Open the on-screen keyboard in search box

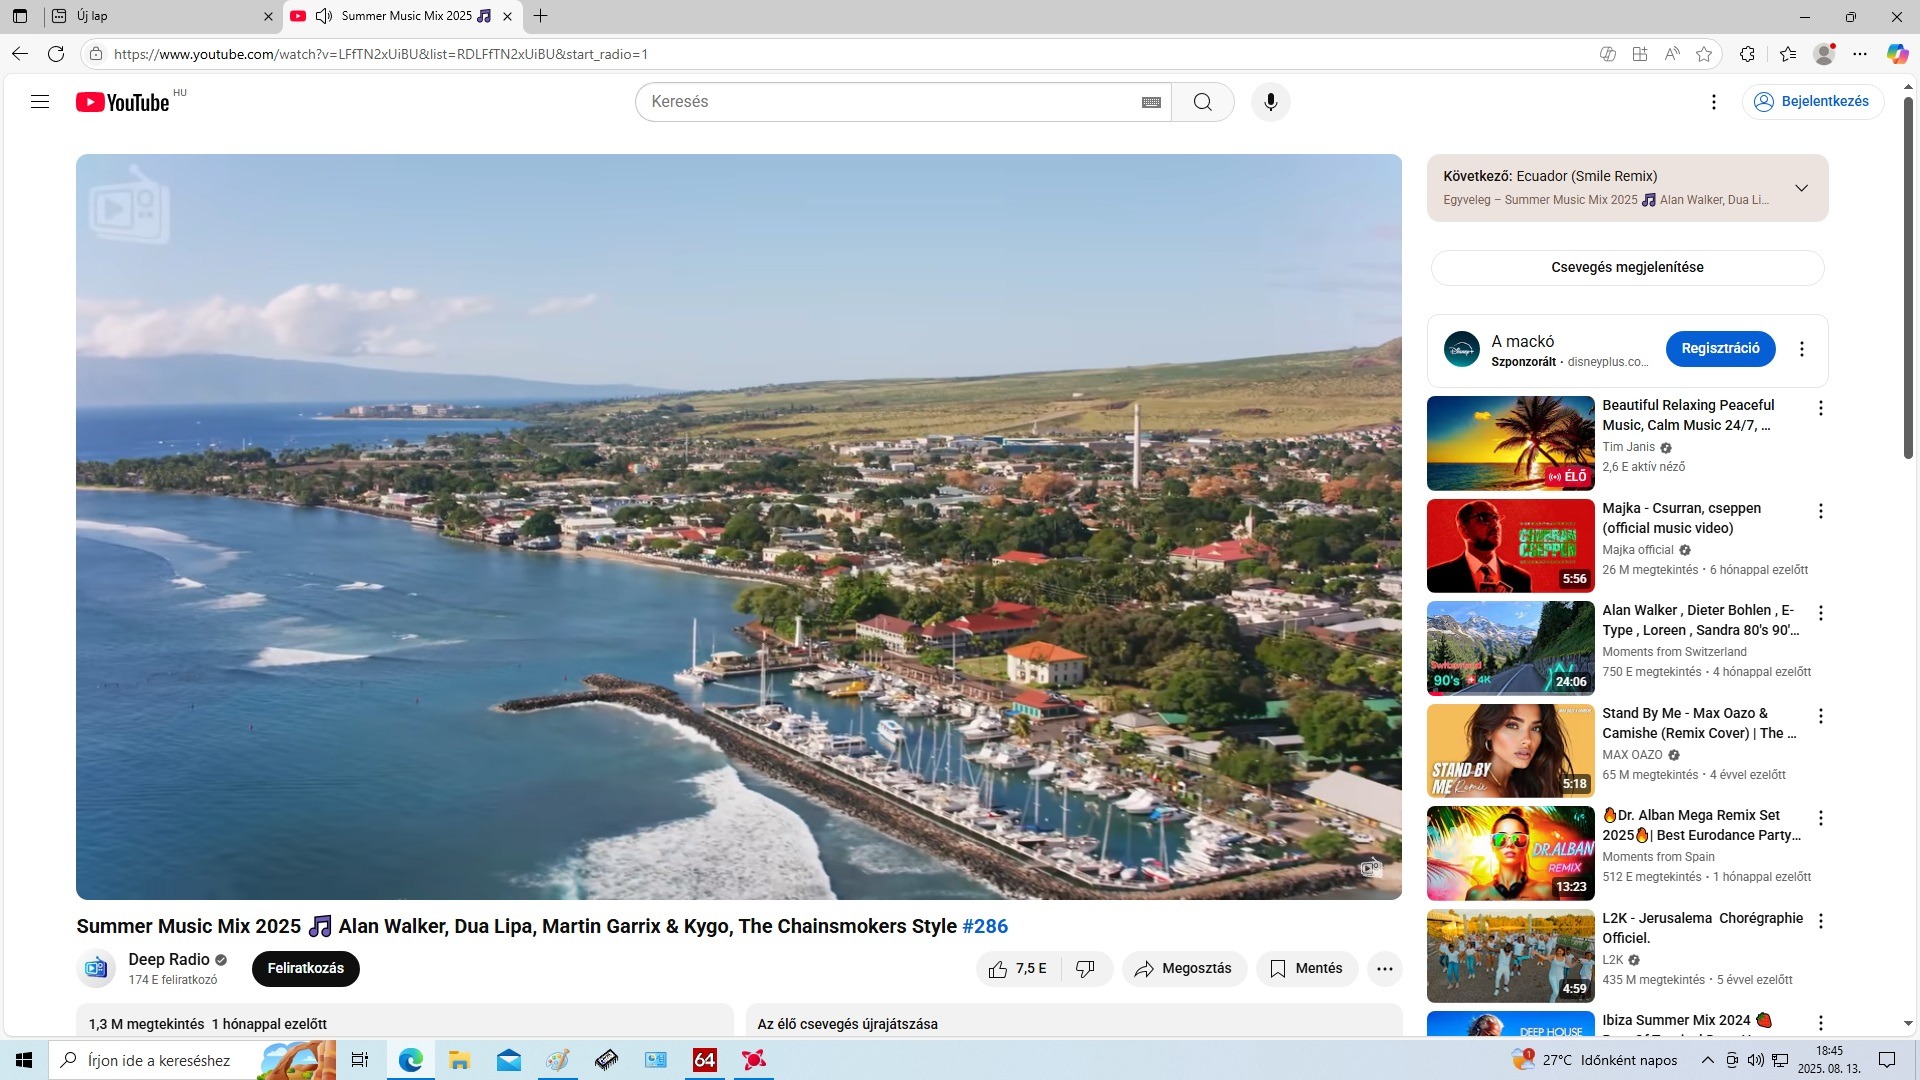tap(1151, 102)
